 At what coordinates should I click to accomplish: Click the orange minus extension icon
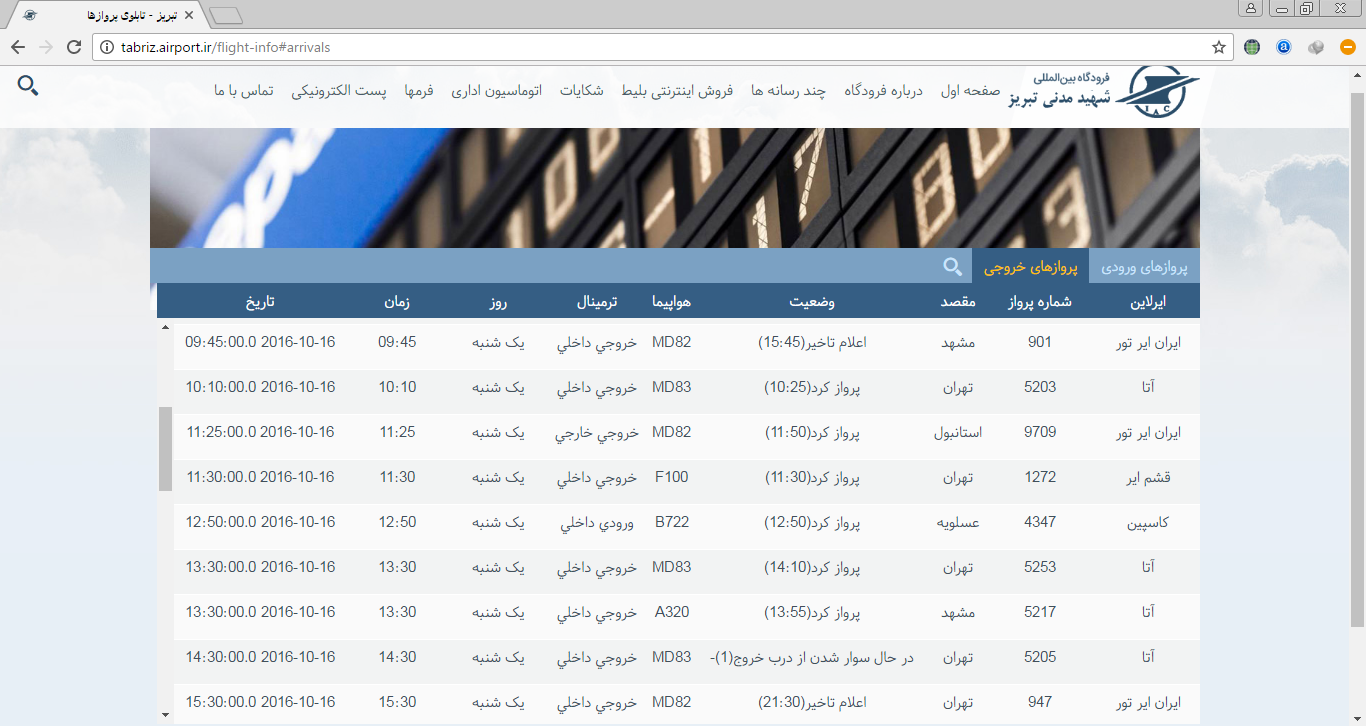coord(1347,47)
